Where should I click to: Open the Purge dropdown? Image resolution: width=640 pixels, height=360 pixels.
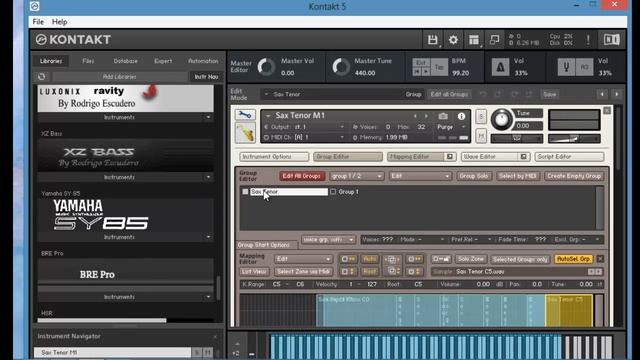click(x=451, y=127)
